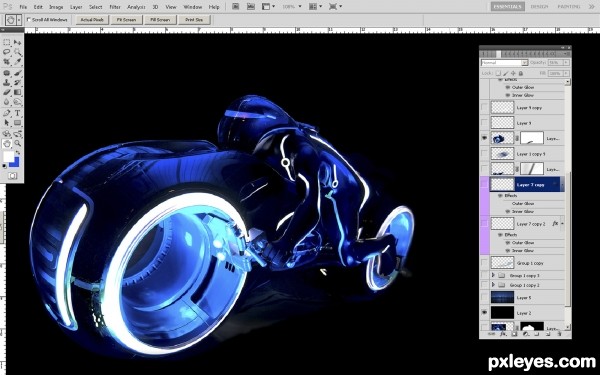Toggle lock transparent pixels in Layers panel
Image resolution: width=600 pixels, height=375 pixels.
click(x=498, y=73)
